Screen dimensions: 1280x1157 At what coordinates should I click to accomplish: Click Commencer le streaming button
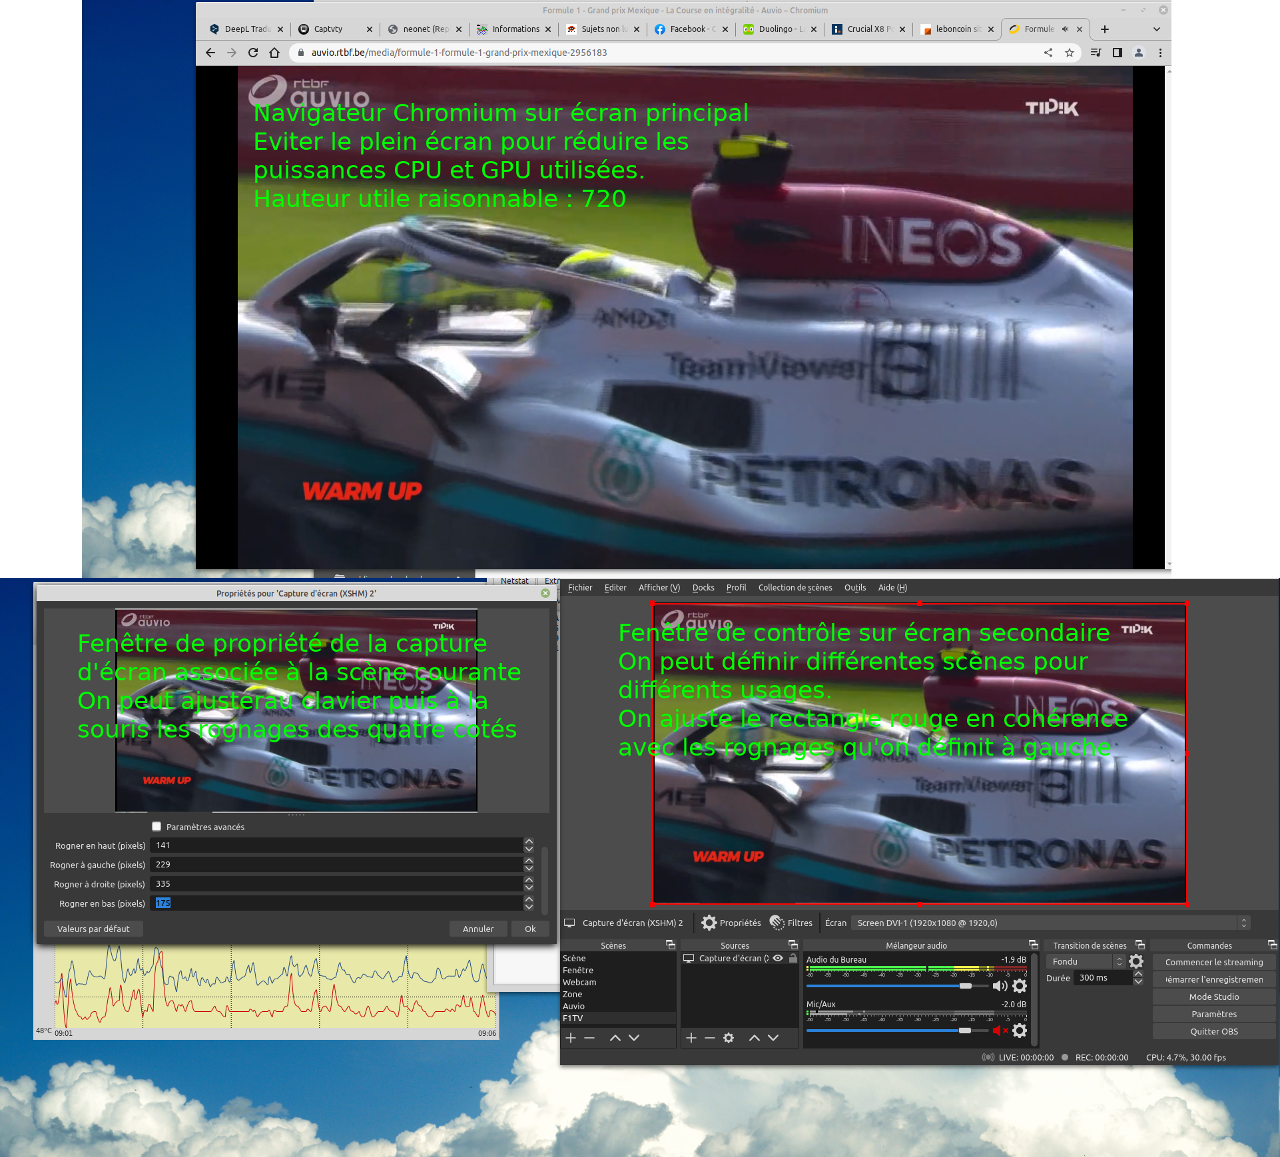coord(1214,962)
